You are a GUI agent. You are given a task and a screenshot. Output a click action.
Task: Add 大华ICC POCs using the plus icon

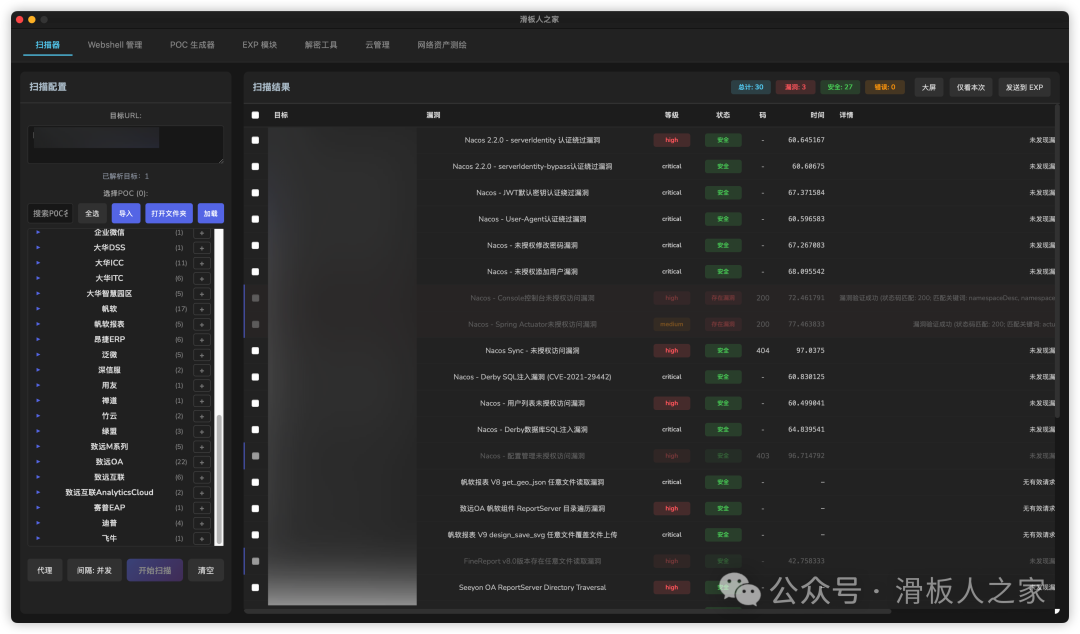[x=202, y=263]
